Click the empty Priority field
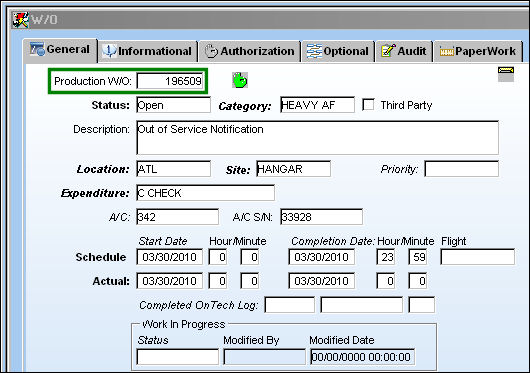530x373 pixels. tap(461, 169)
